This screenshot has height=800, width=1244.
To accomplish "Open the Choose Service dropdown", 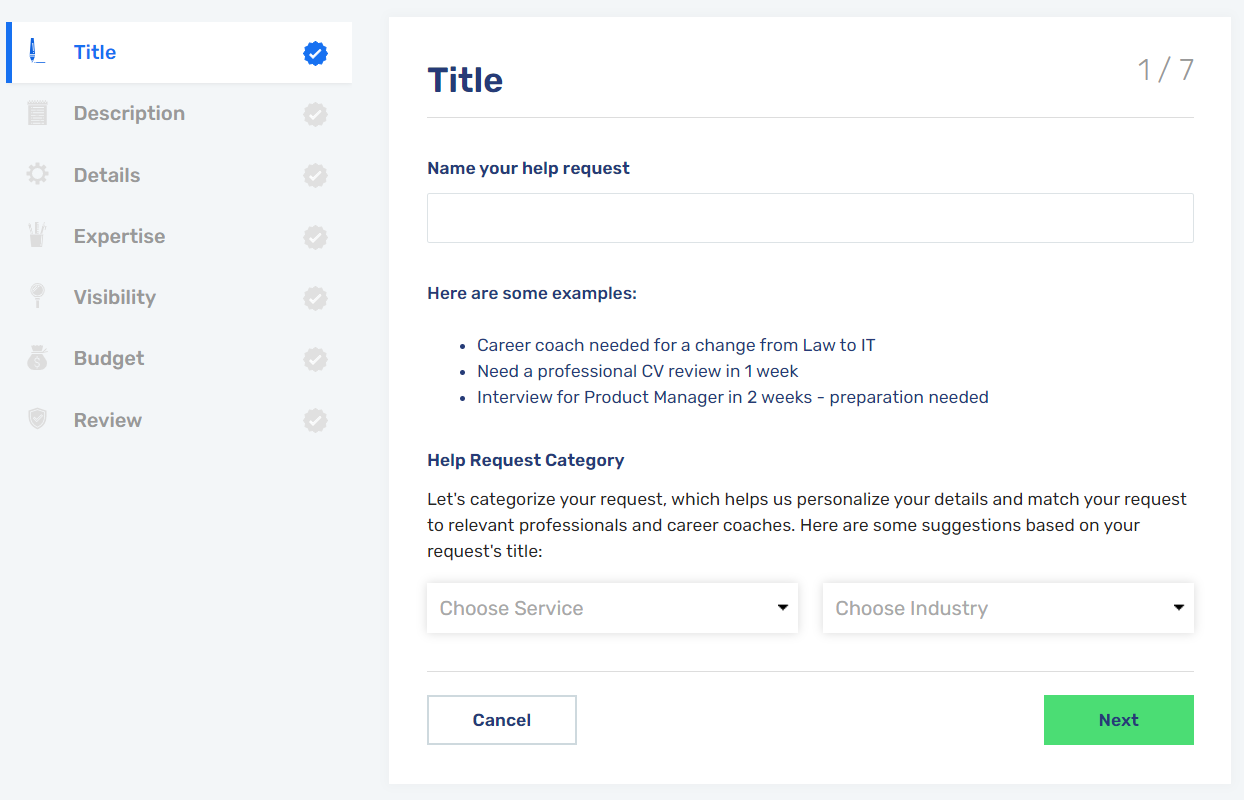I will click(612, 608).
